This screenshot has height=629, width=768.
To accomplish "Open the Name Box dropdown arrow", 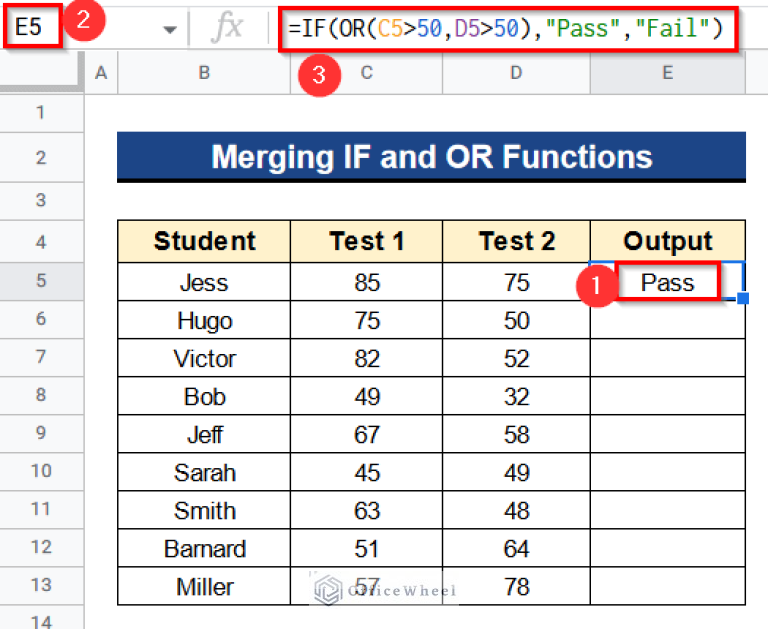I will (x=169, y=29).
